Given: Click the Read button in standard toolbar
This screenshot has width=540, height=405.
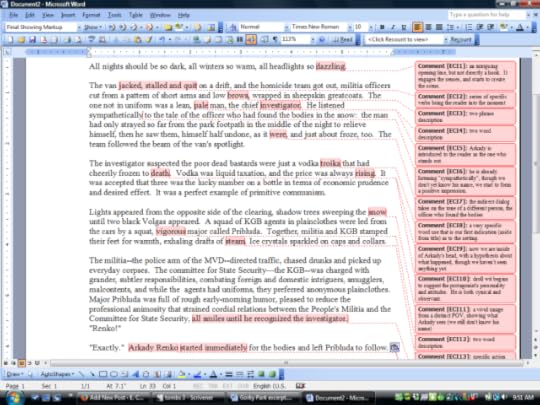Looking at the screenshot, I should [342, 40].
